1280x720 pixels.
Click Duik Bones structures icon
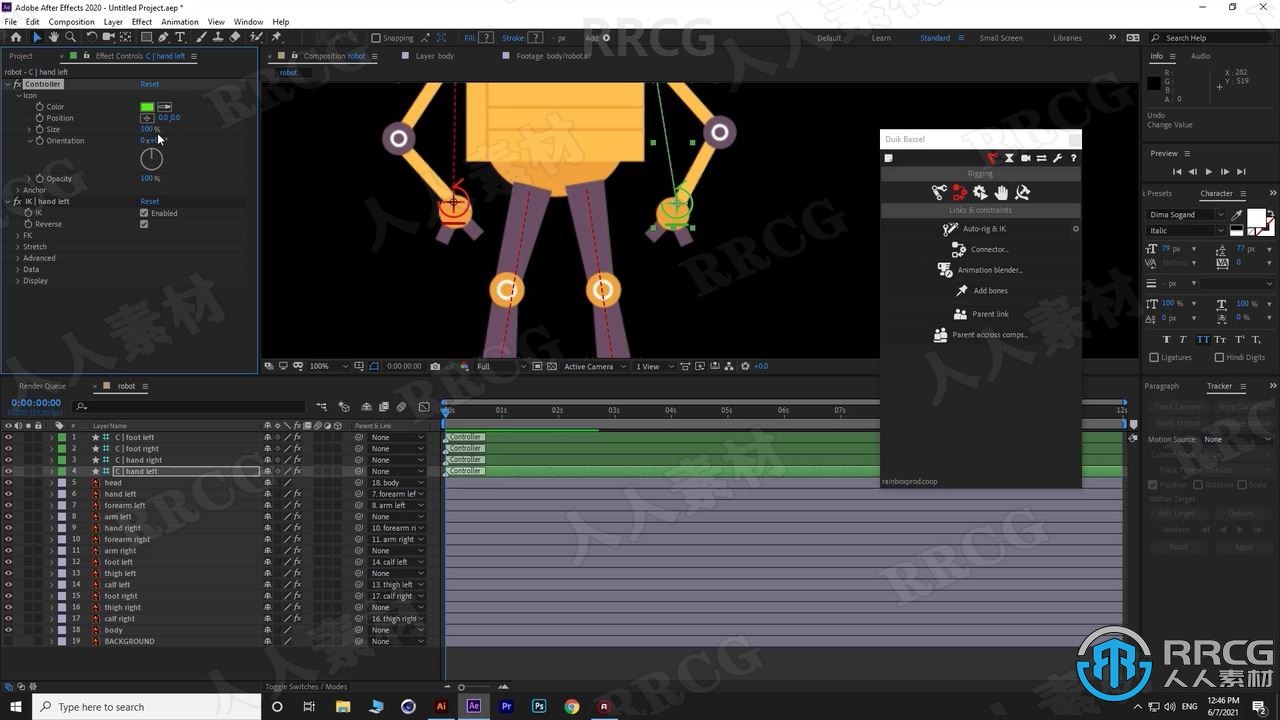[x=939, y=192]
